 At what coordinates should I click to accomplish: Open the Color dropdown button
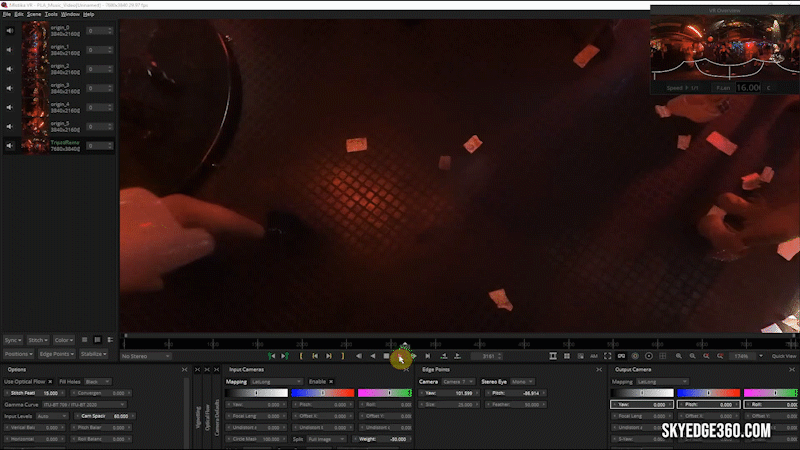63,340
